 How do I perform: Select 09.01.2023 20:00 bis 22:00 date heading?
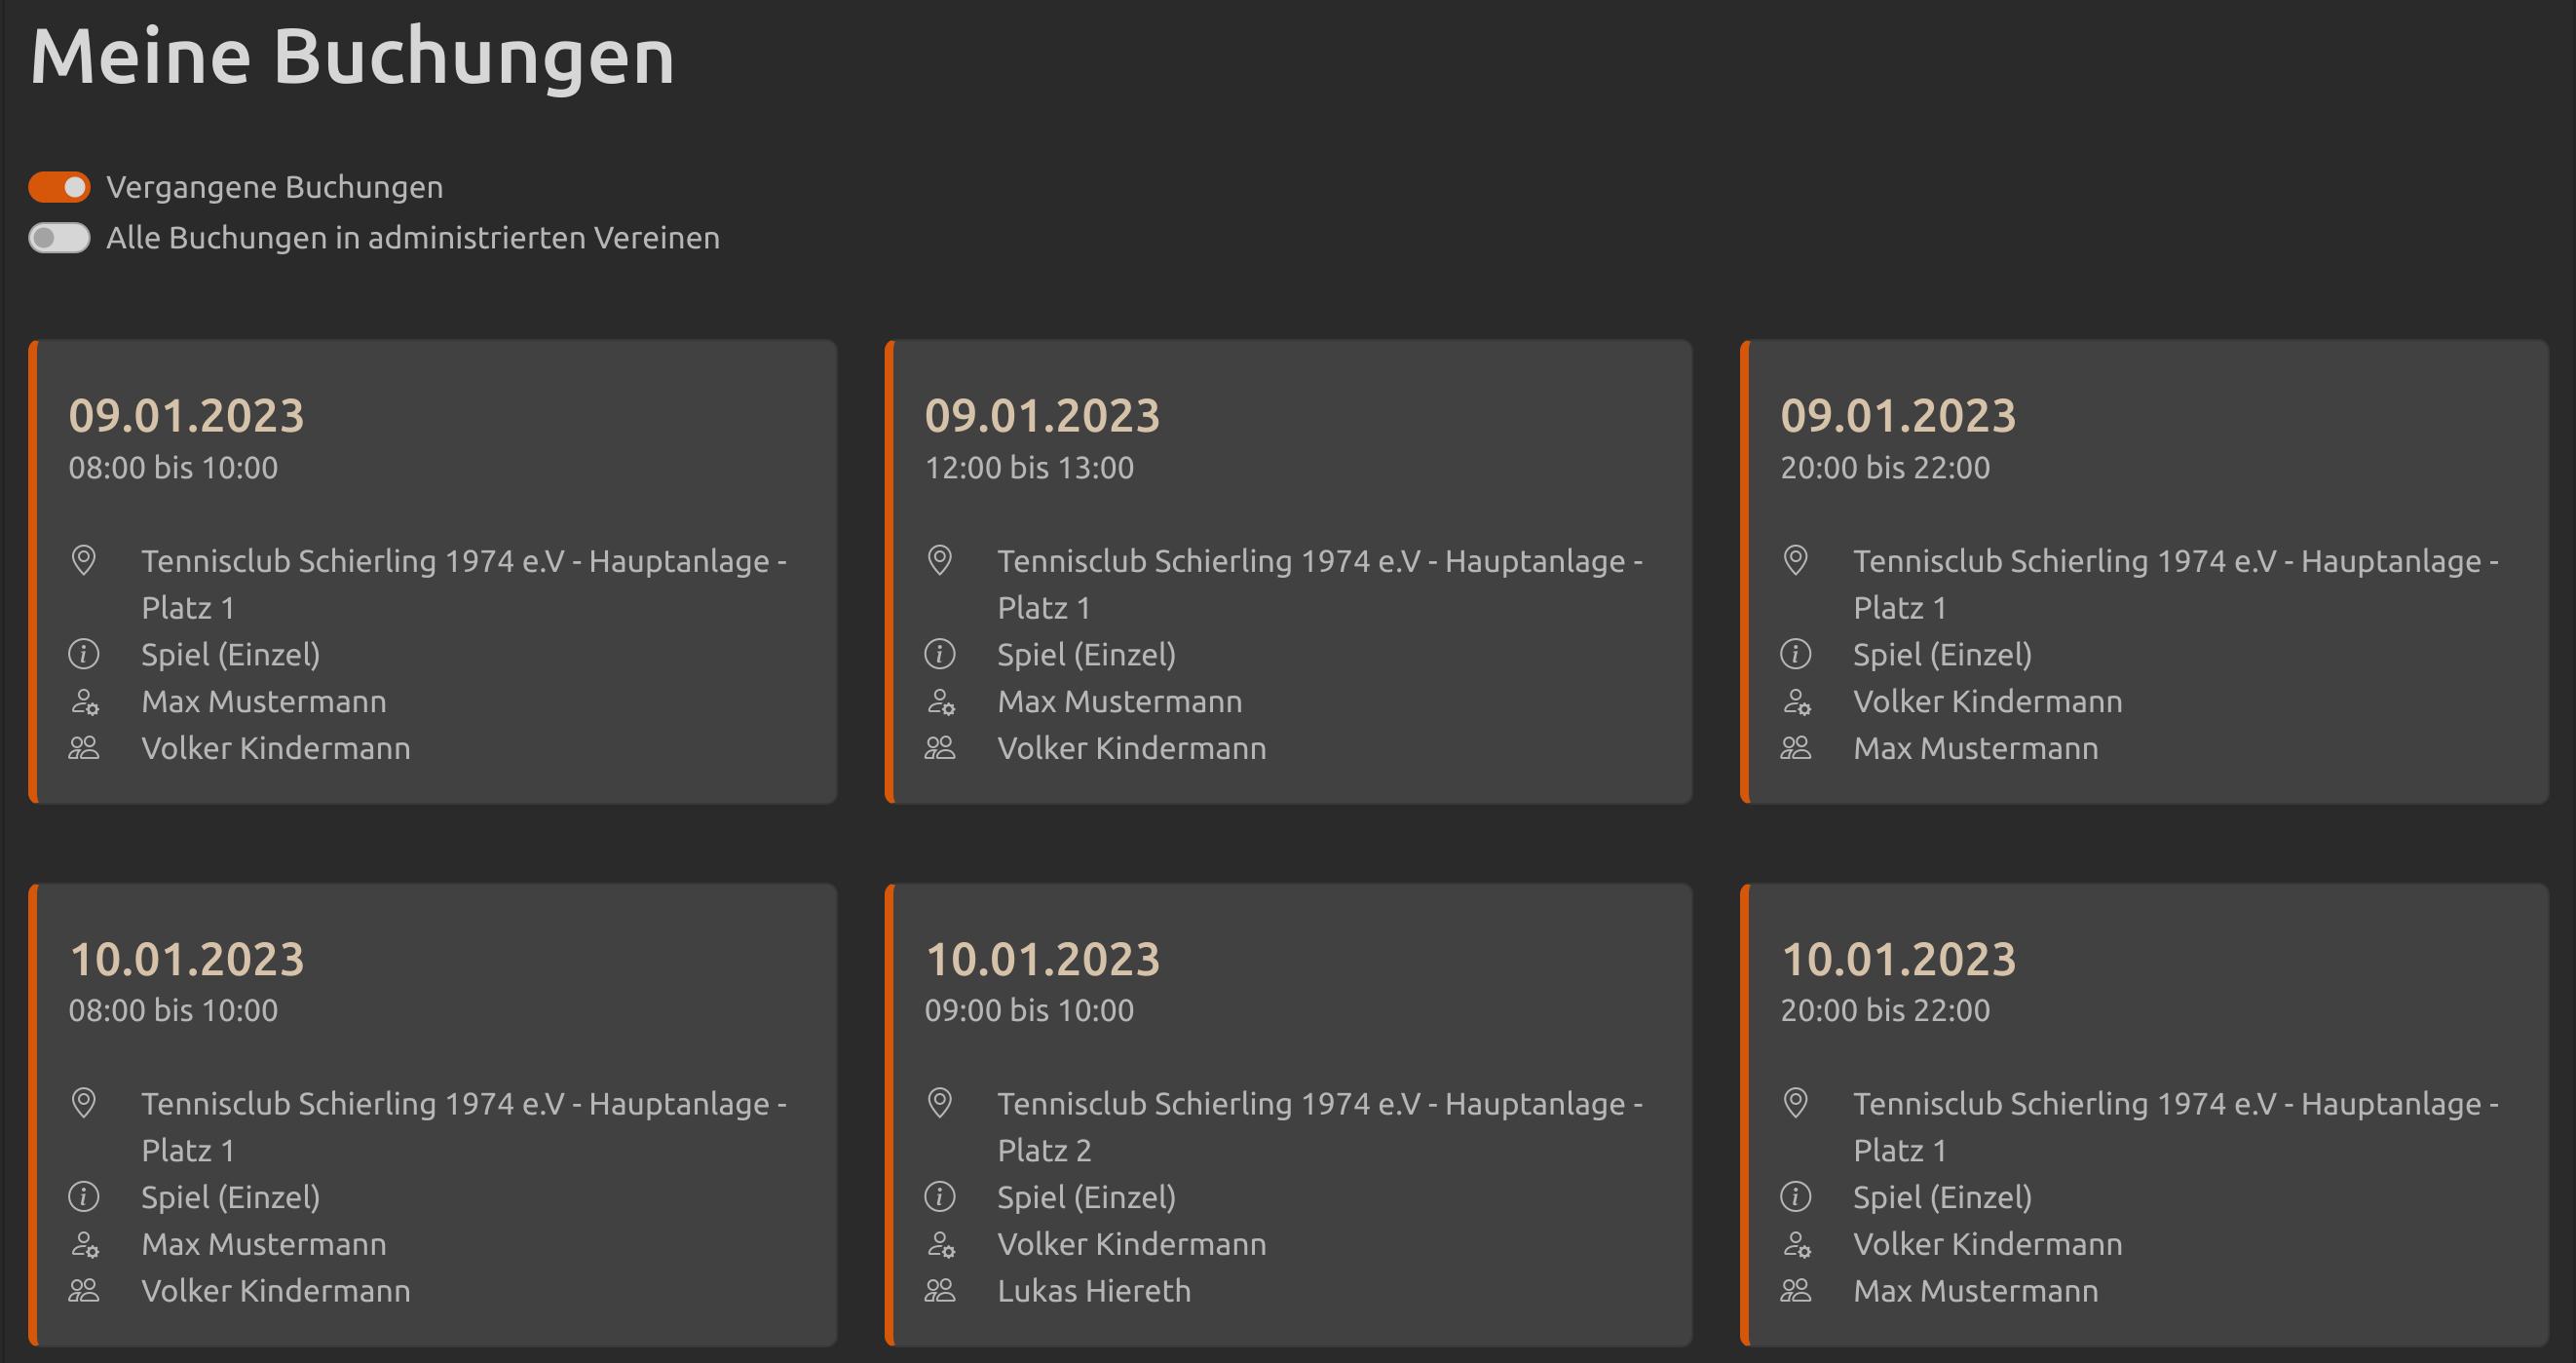[x=1897, y=416]
